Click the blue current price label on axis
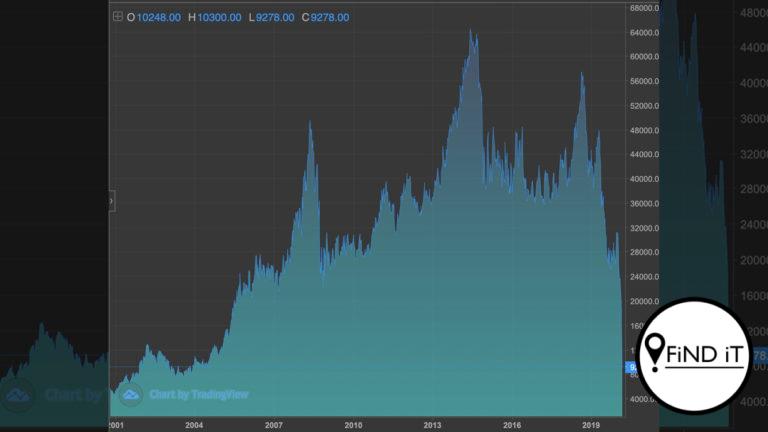Screen dimensions: 768x432 pyautogui.click(x=631, y=367)
